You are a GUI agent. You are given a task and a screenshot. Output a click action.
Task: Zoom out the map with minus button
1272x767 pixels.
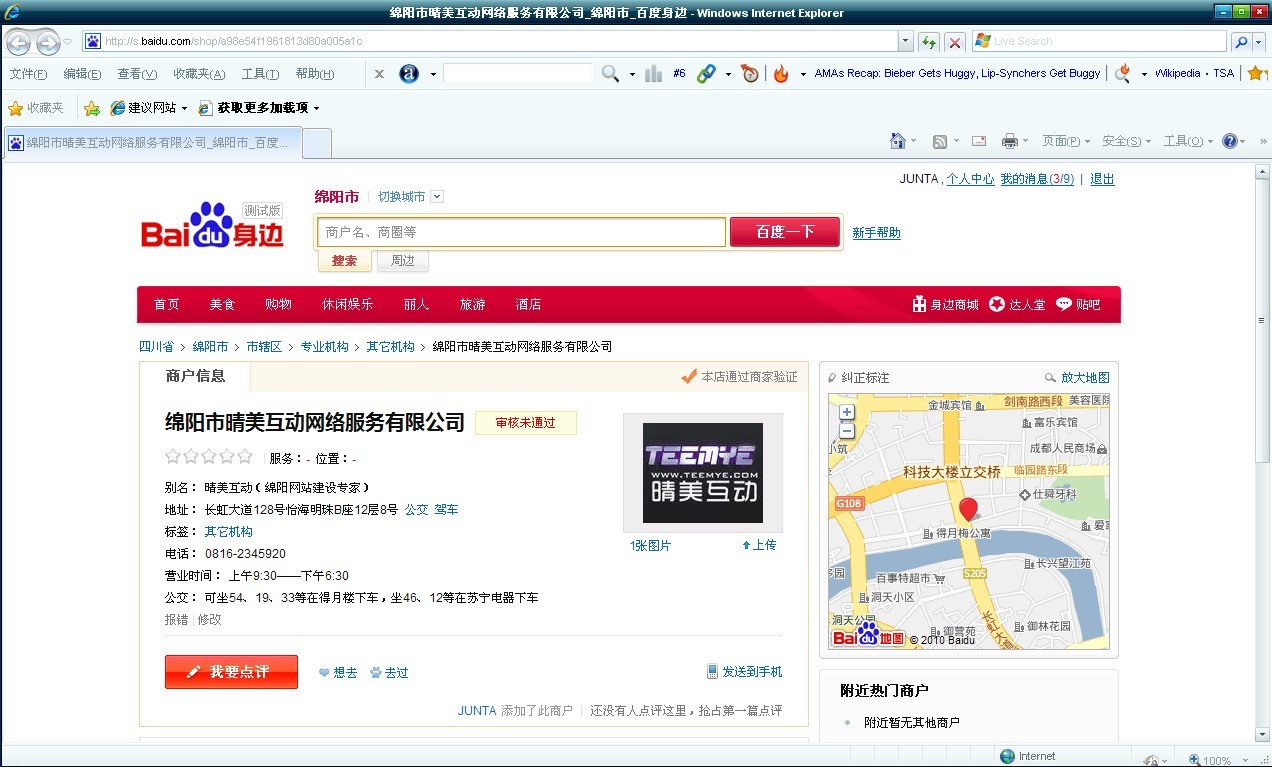point(847,431)
